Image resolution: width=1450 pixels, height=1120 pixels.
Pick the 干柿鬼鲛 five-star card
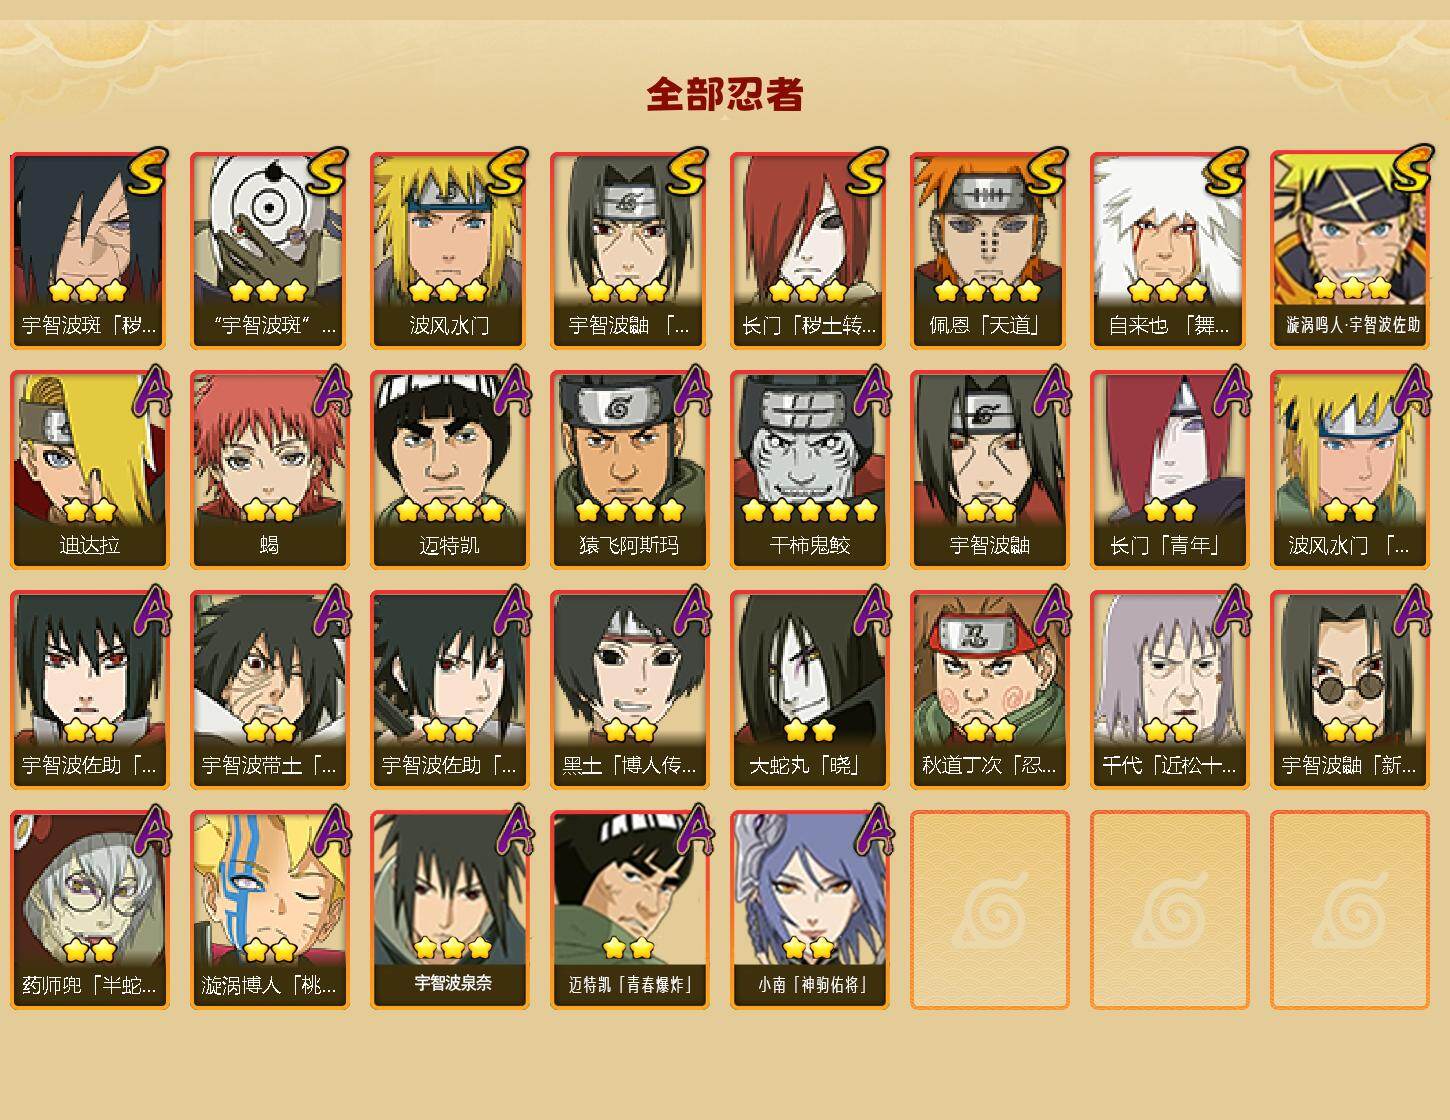809,470
